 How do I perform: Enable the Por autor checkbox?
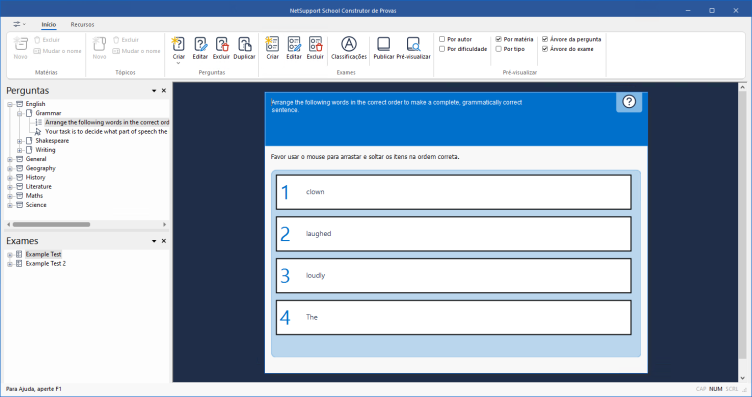pyautogui.click(x=442, y=39)
